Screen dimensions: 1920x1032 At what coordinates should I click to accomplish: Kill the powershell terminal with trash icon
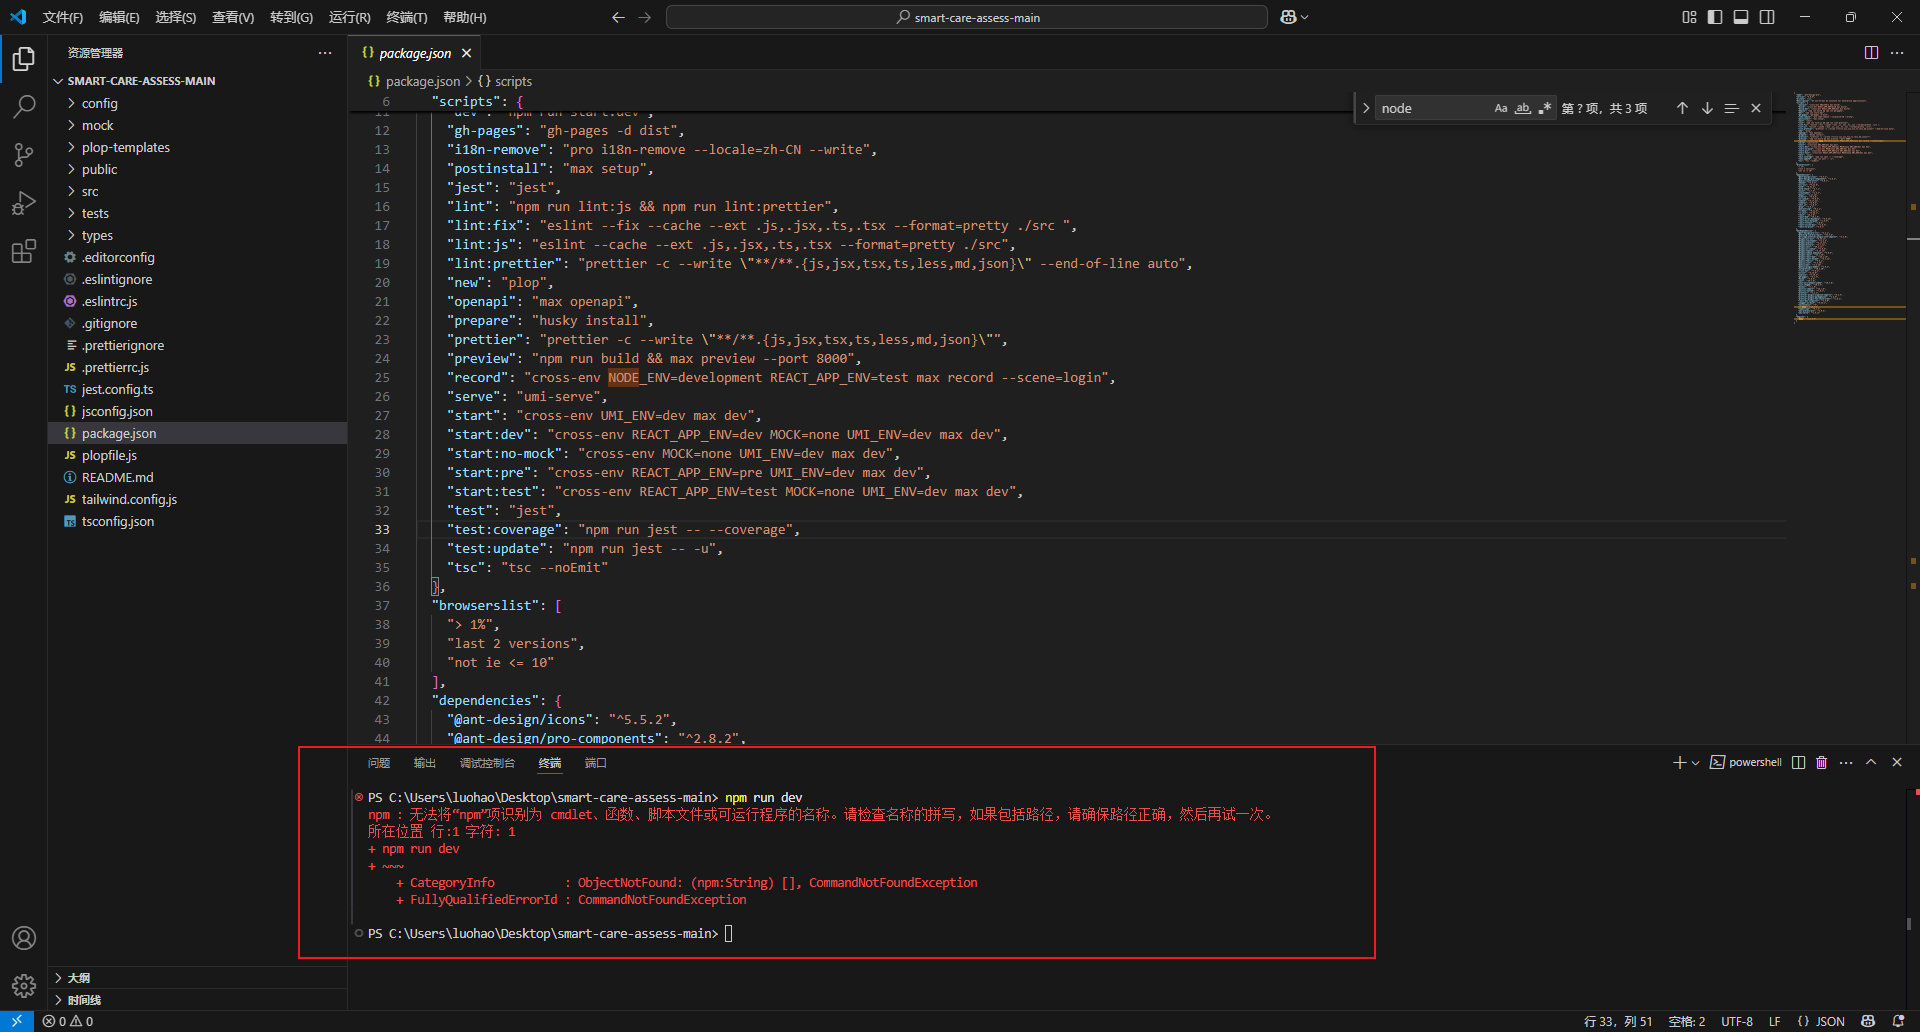[1820, 762]
